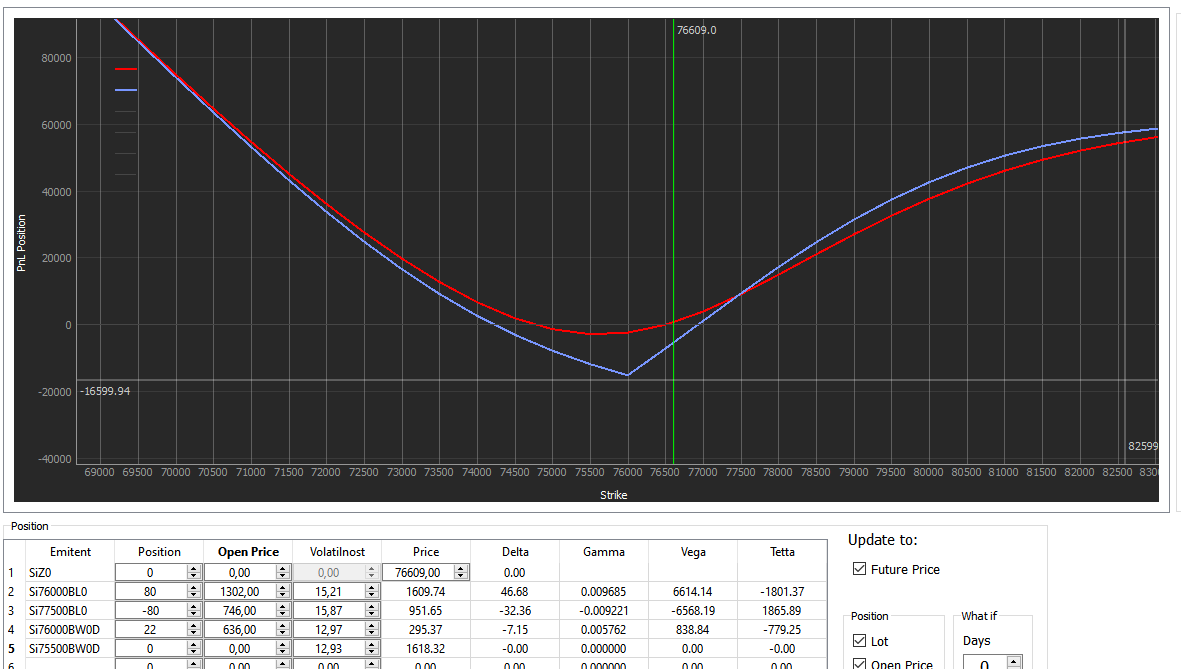Select the Si75500BW0D emitent cell
The width and height of the screenshot is (1181, 669).
(x=70, y=648)
